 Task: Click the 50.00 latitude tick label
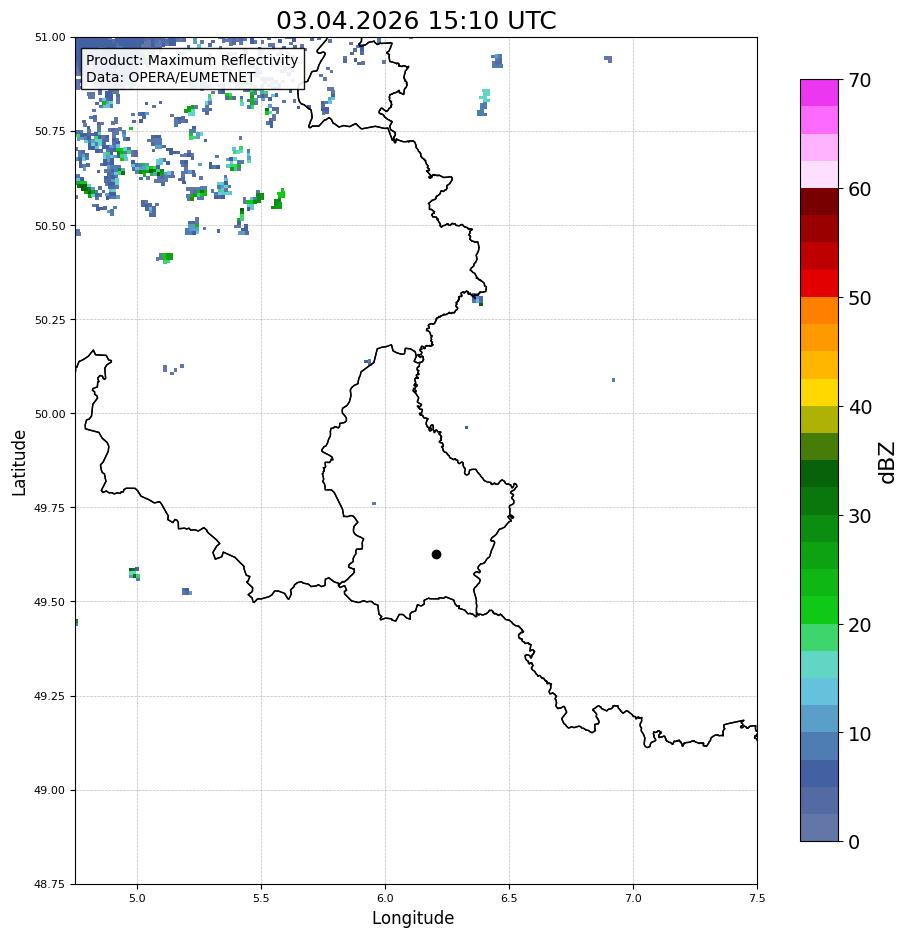(x=50, y=414)
